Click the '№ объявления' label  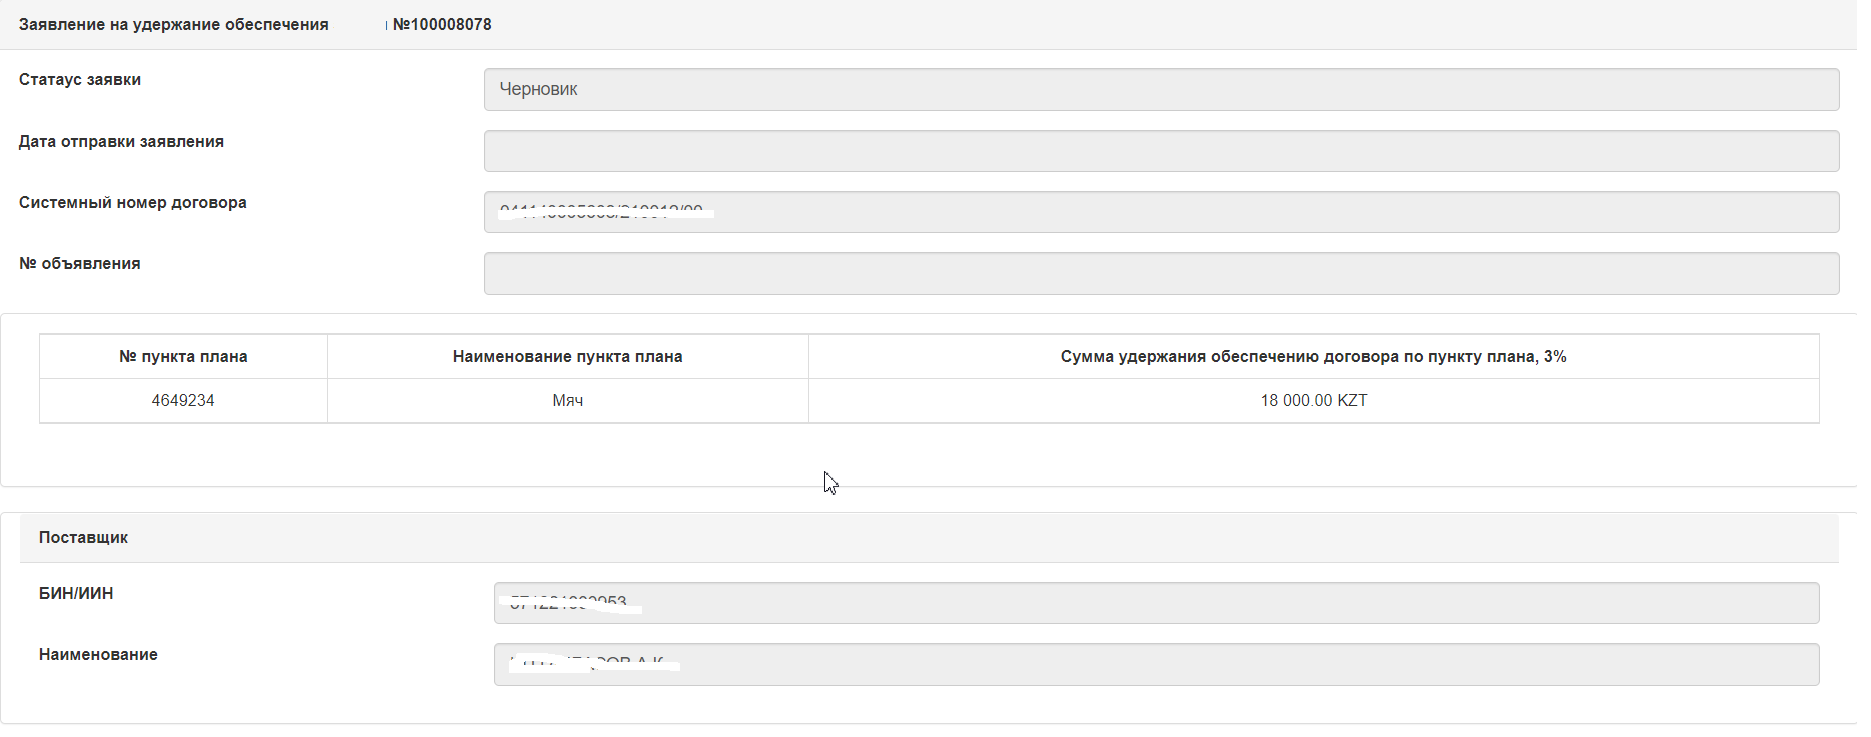(x=80, y=264)
